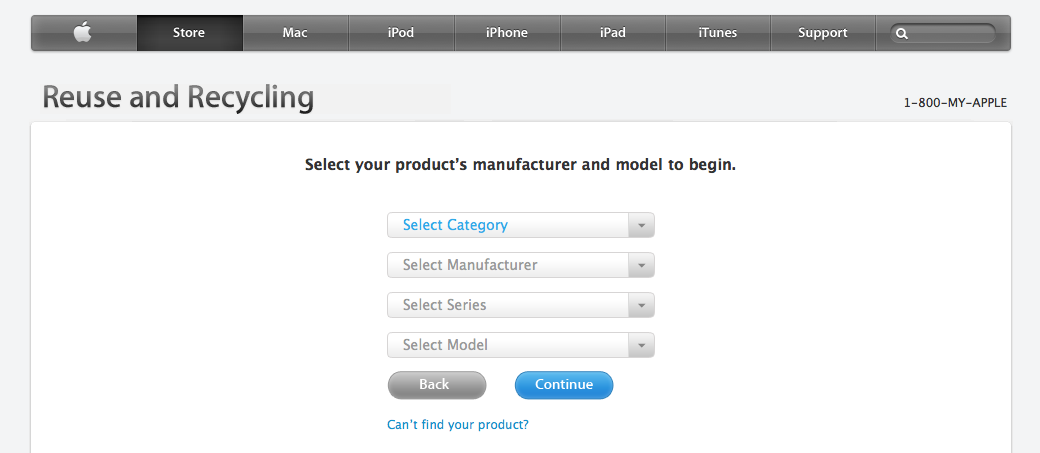
Task: Open iTunes from the navigation bar
Action: click(718, 32)
